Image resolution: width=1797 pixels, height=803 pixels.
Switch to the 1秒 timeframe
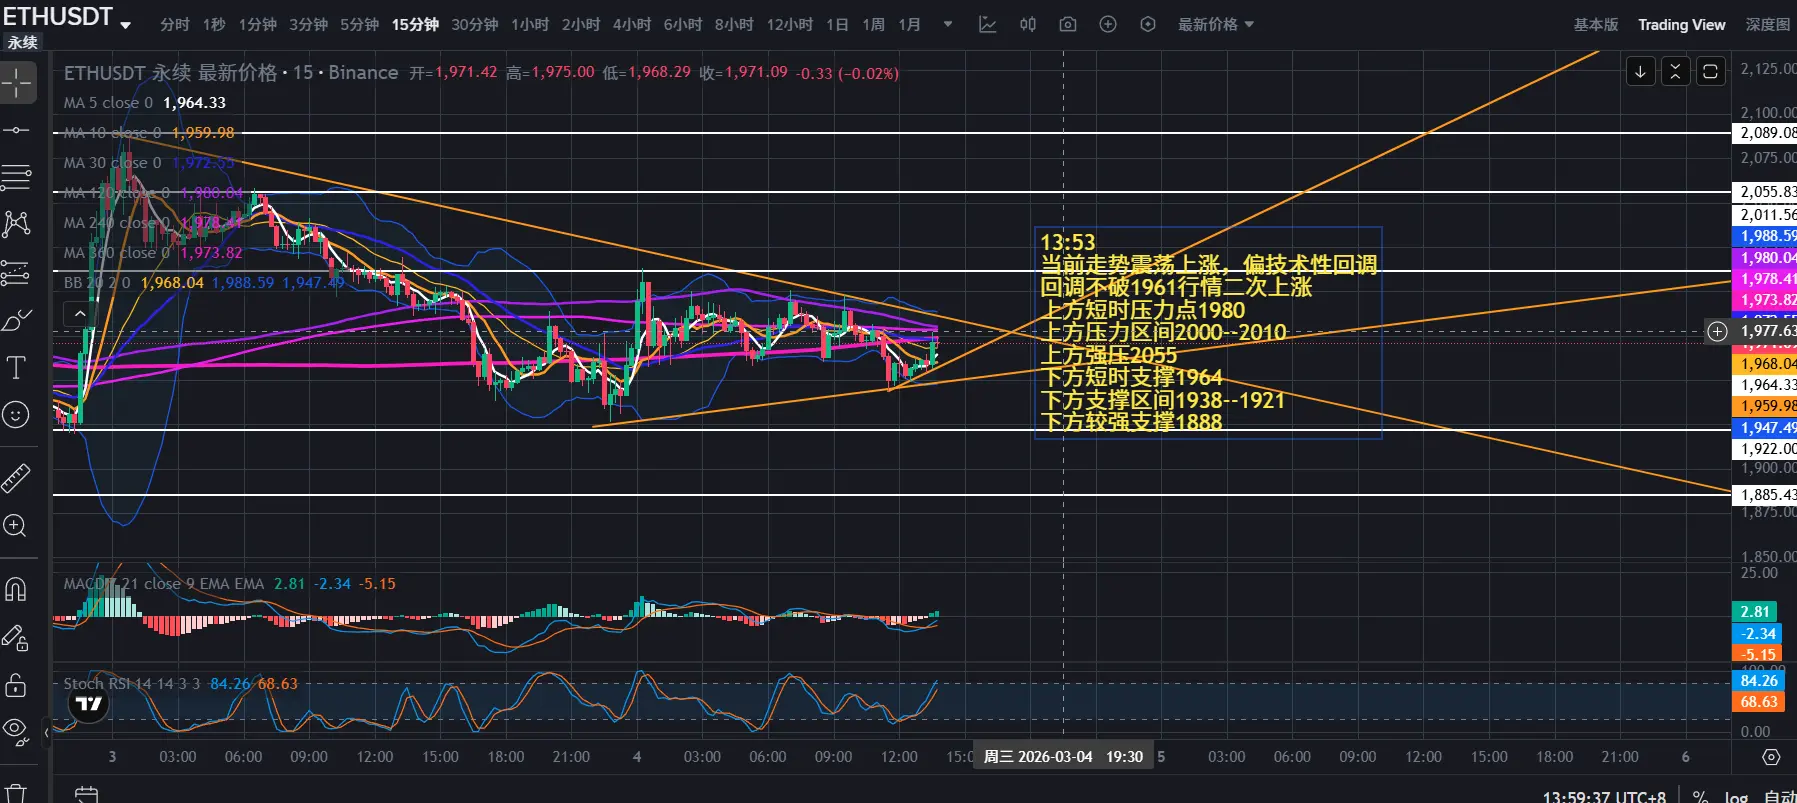(x=214, y=24)
